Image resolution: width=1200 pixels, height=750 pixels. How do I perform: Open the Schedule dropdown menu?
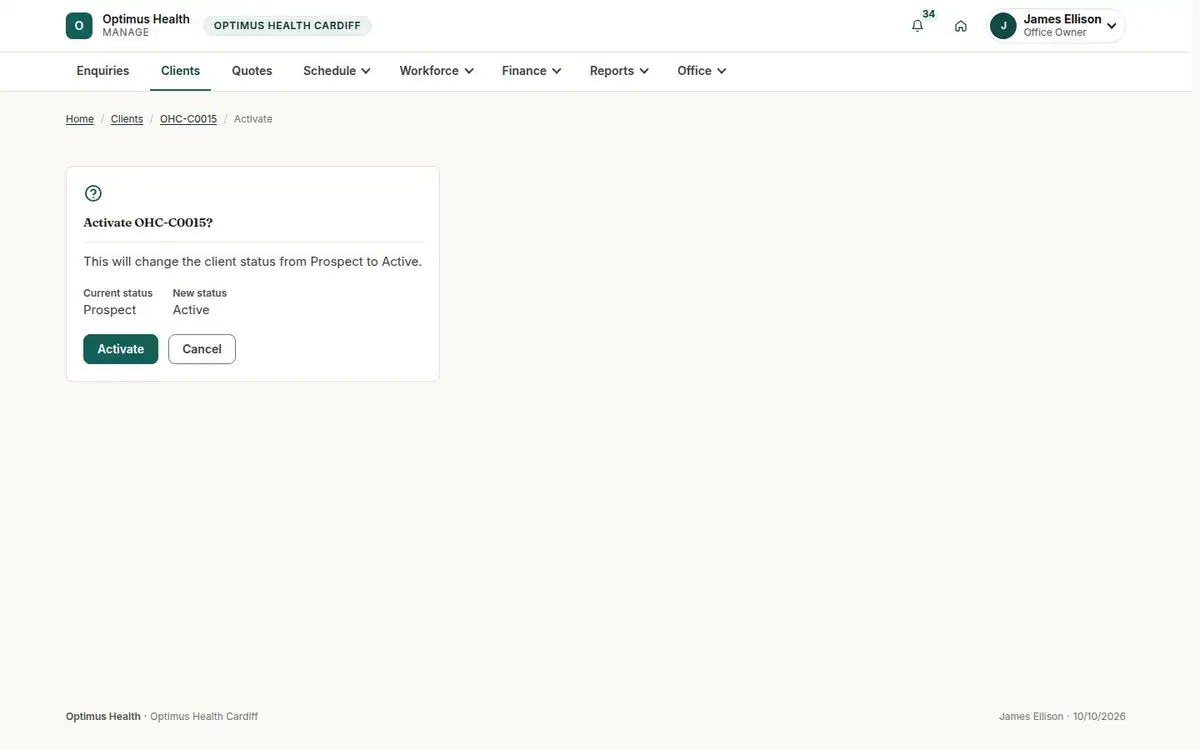pyautogui.click(x=337, y=71)
